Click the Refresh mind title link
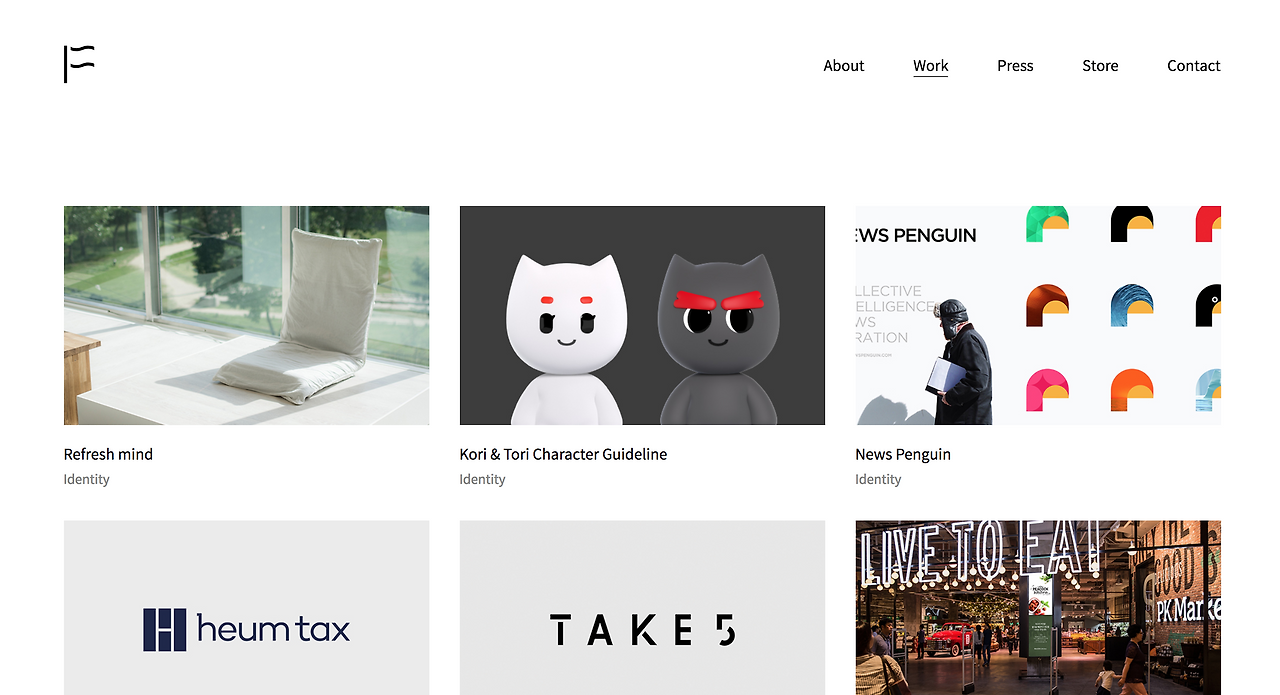The image size is (1280, 695). [x=108, y=454]
